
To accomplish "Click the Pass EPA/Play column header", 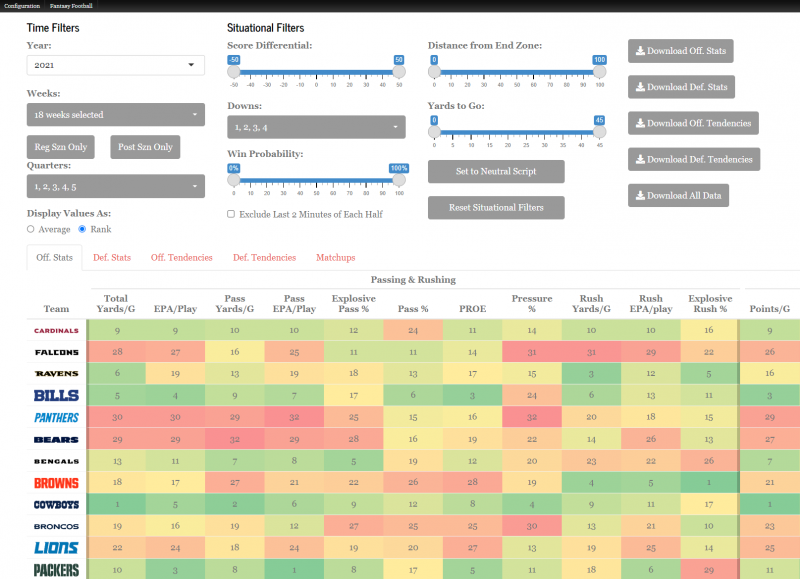I will click(x=294, y=304).
